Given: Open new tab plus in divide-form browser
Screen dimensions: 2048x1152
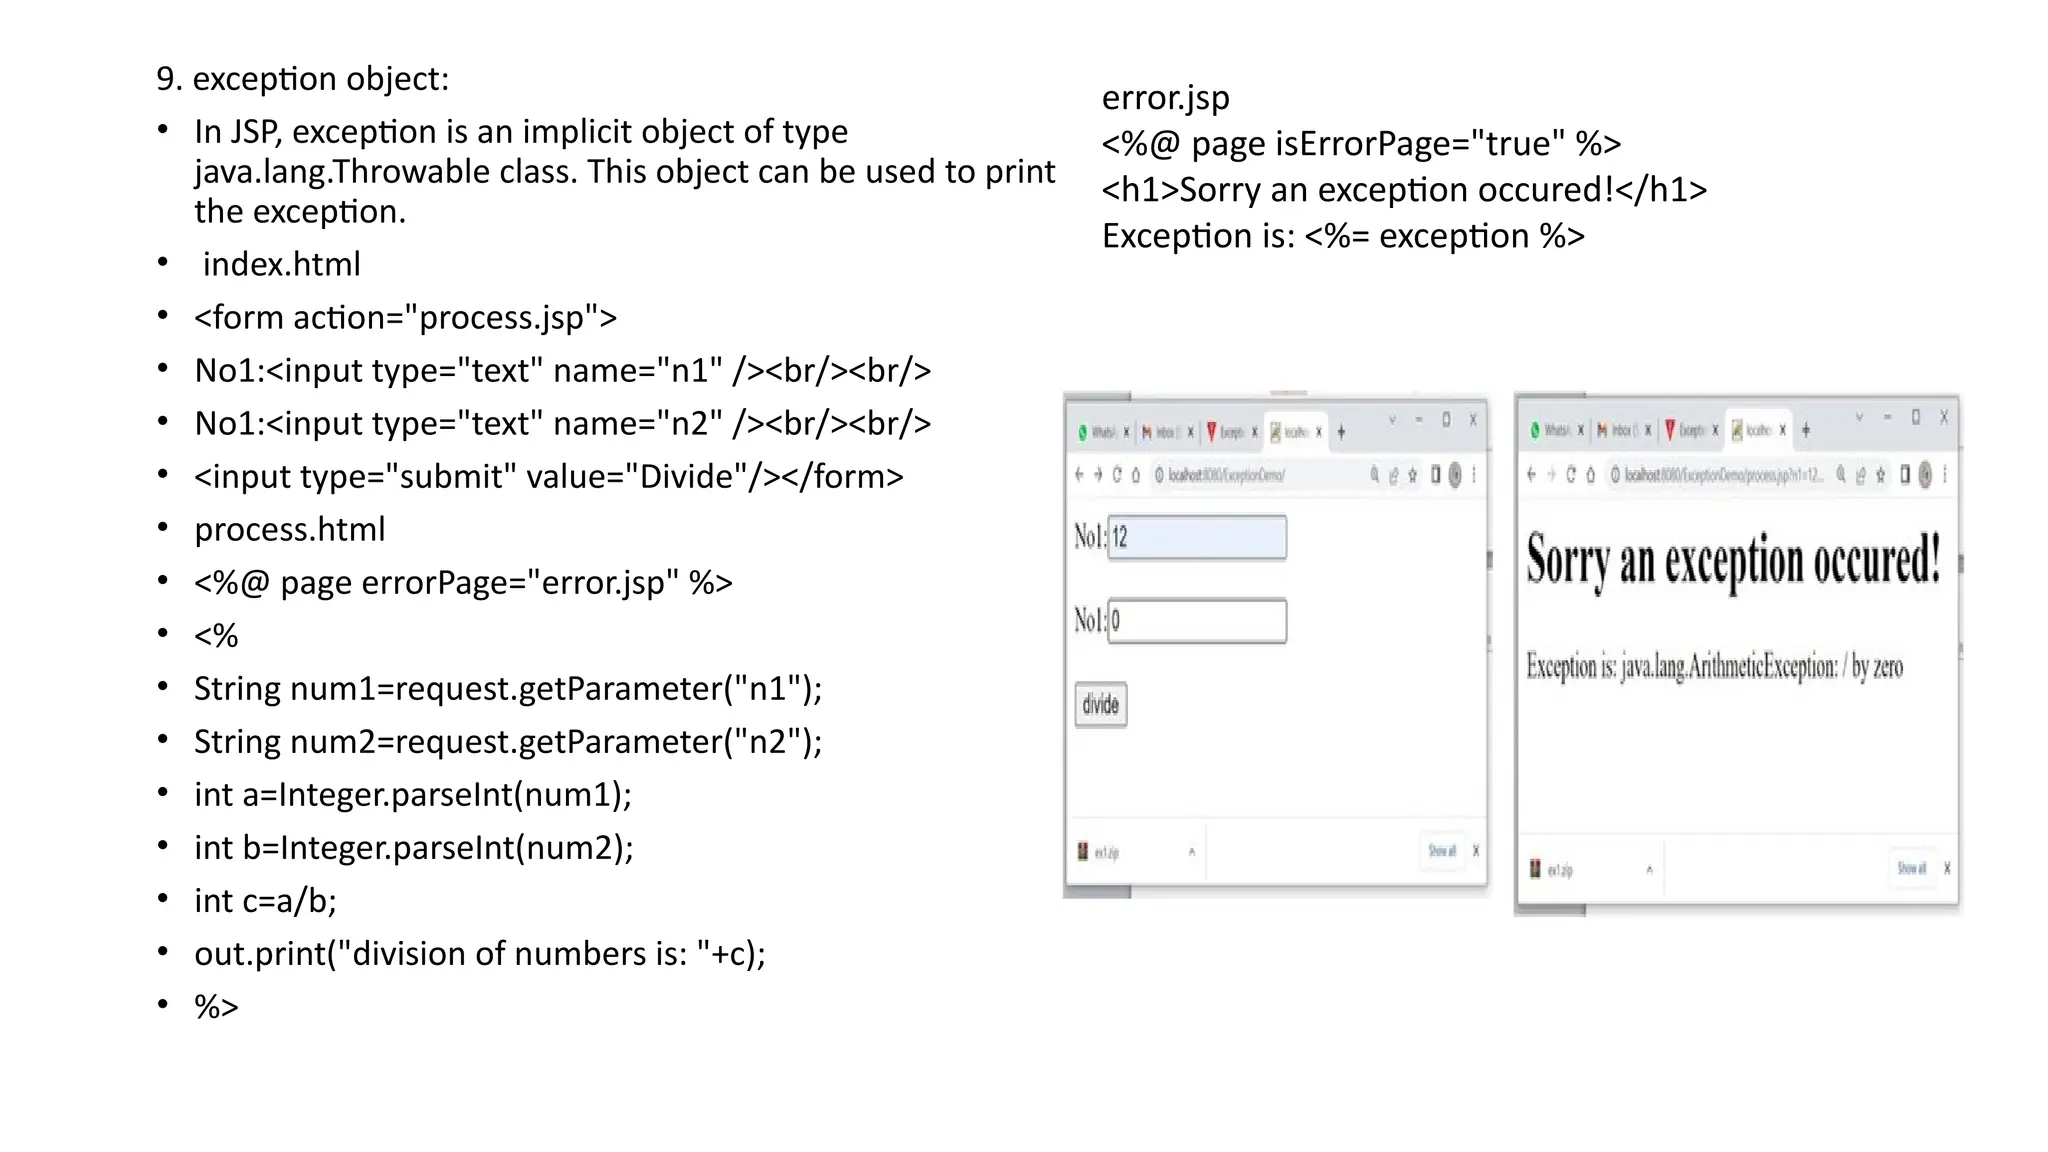Looking at the screenshot, I should (x=1341, y=432).
